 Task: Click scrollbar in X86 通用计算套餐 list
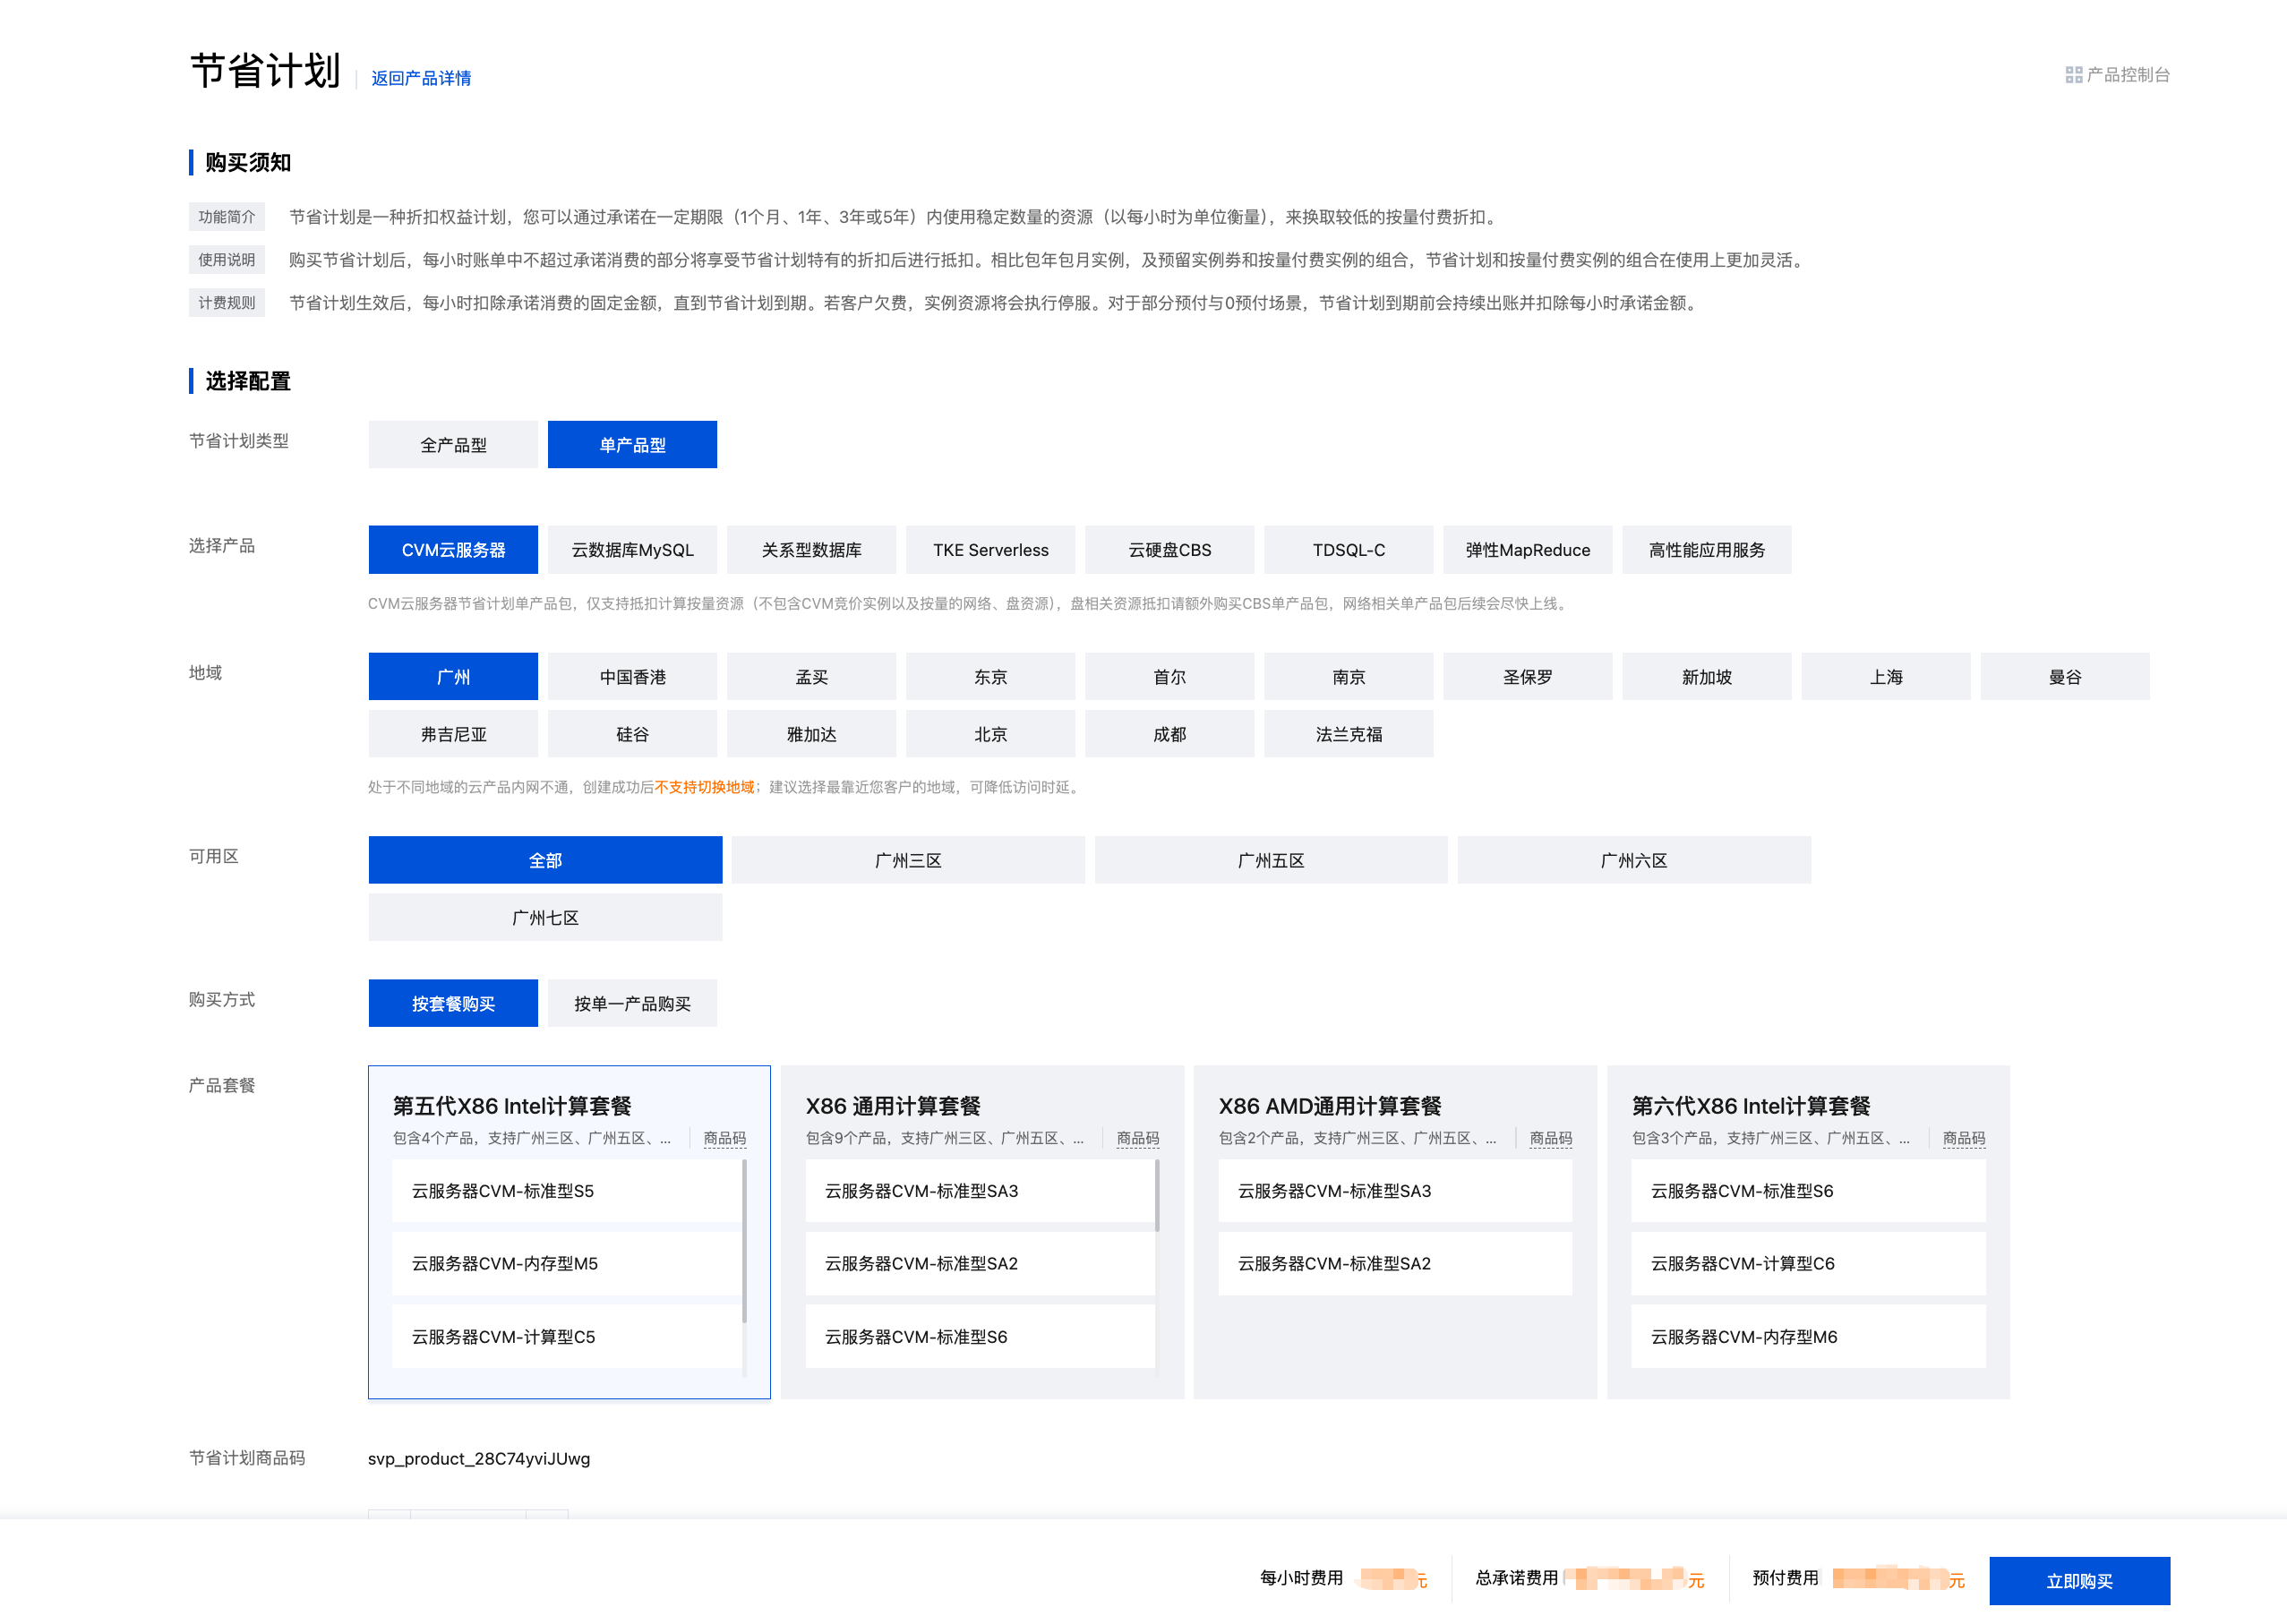[x=1157, y=1195]
